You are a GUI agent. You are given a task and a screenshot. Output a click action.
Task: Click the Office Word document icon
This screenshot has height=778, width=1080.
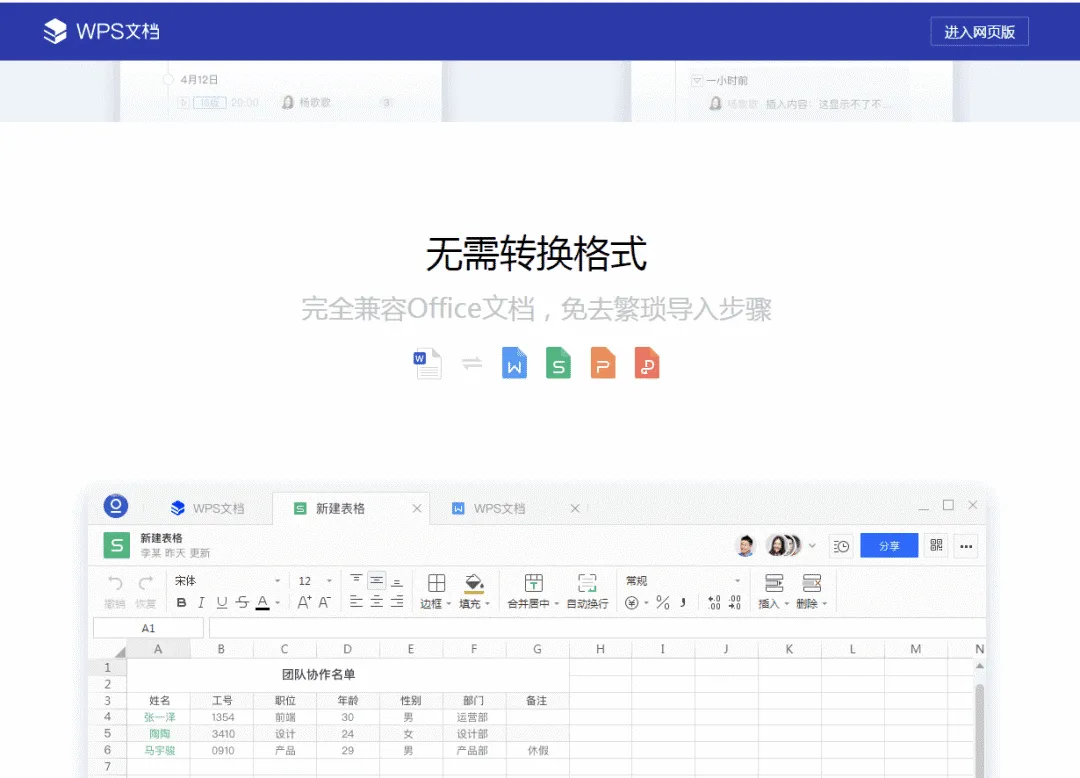427,364
